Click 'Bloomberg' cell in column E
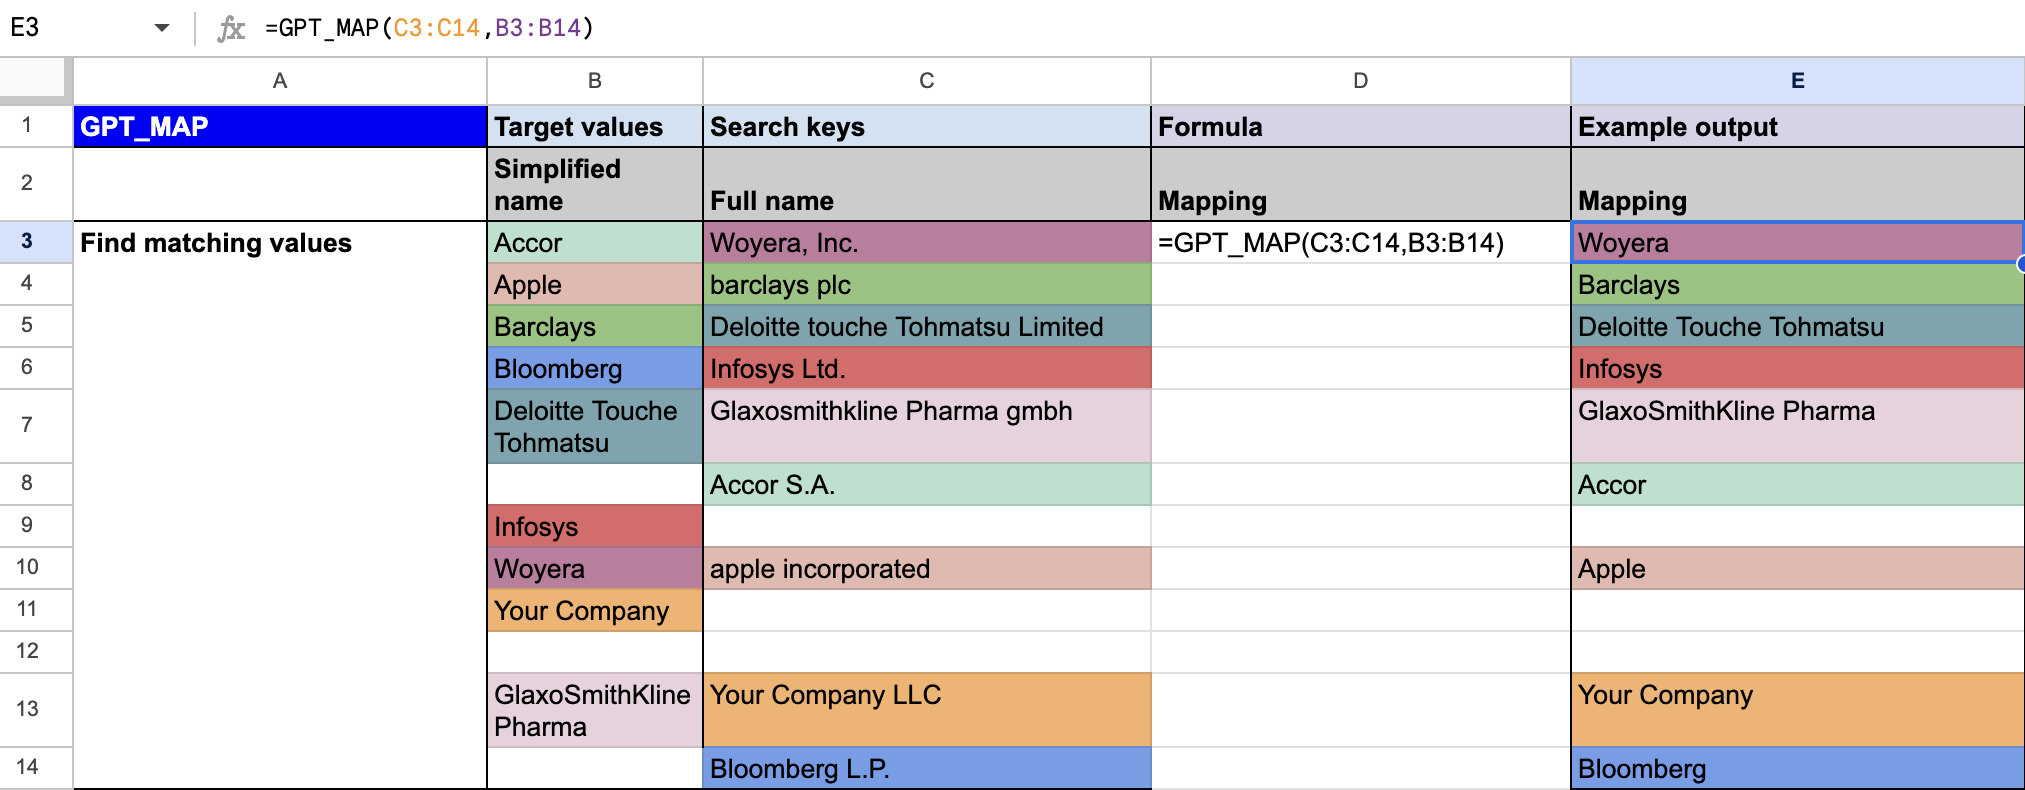The width and height of the screenshot is (2025, 790). (1798, 769)
